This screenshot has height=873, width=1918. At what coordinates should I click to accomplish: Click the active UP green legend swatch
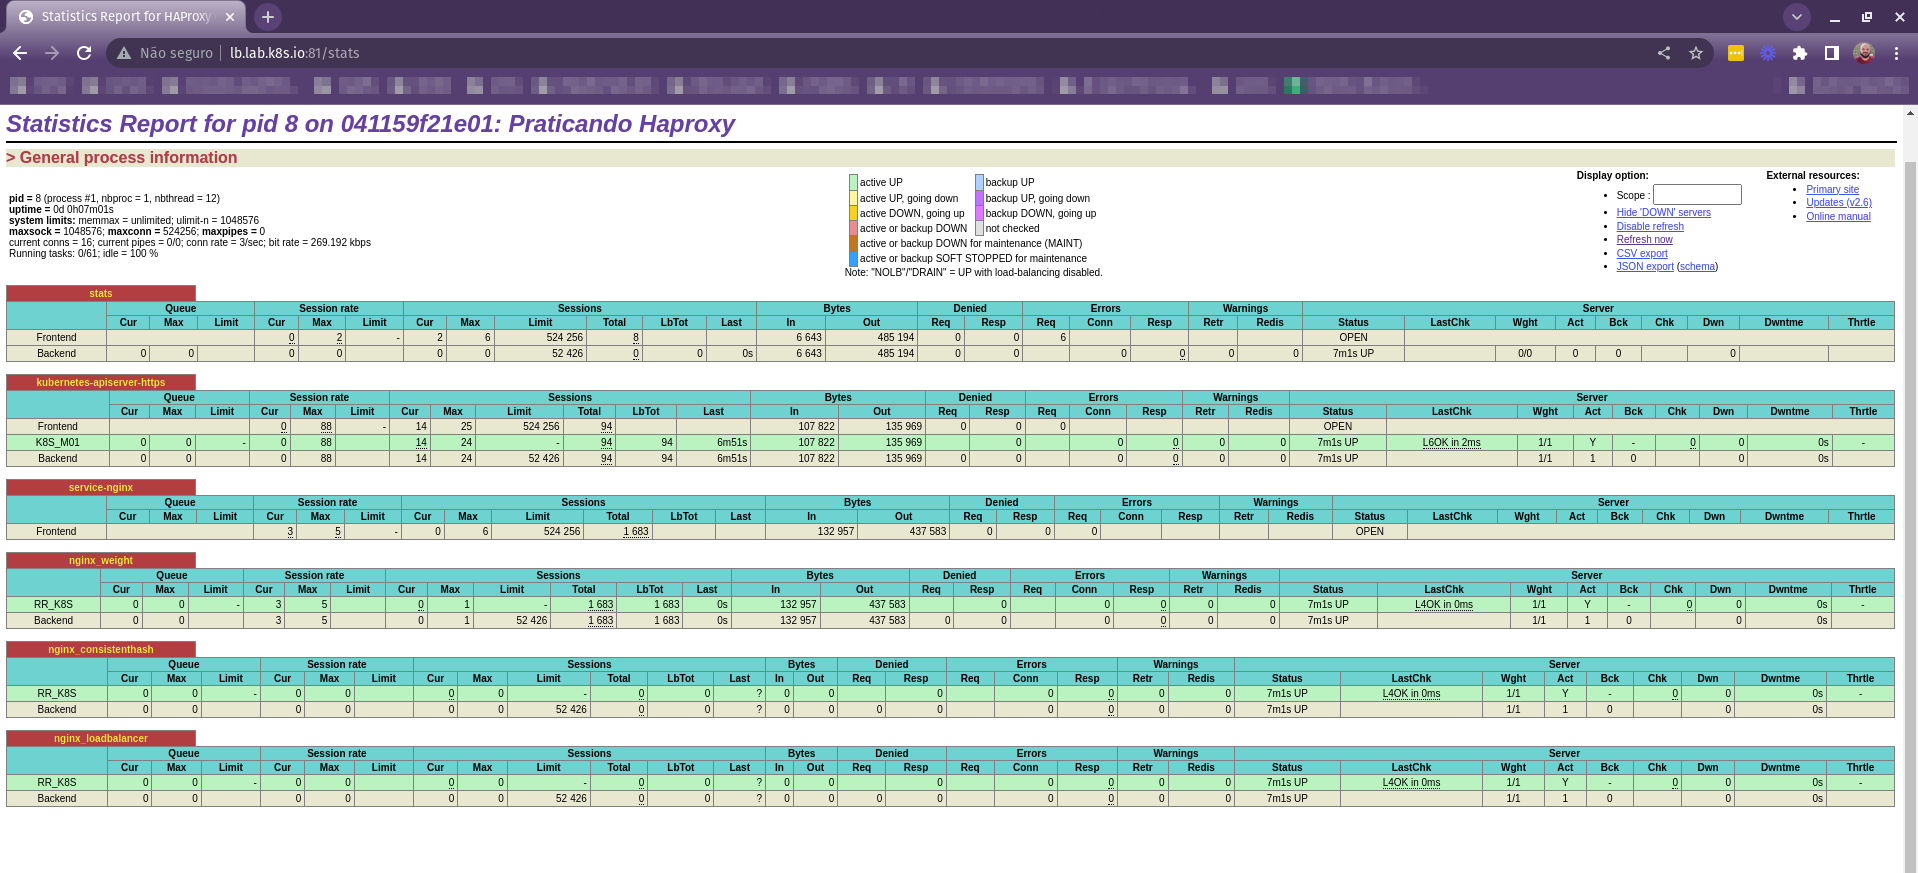point(853,182)
